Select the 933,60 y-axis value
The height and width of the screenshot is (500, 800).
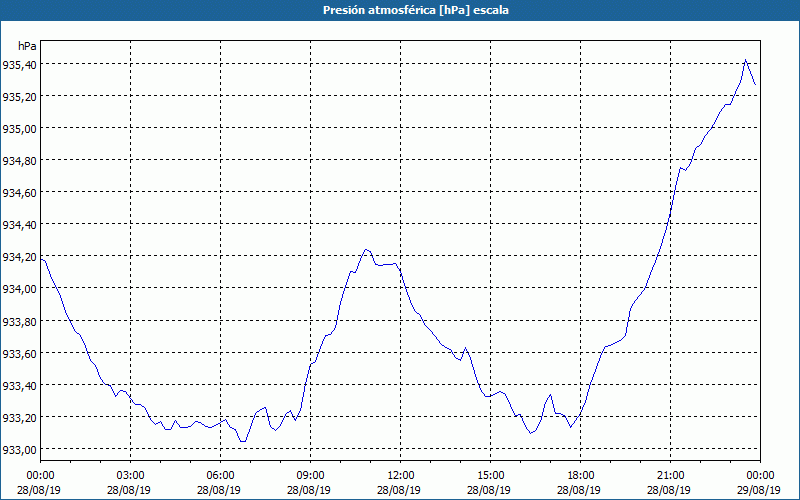click(x=19, y=354)
